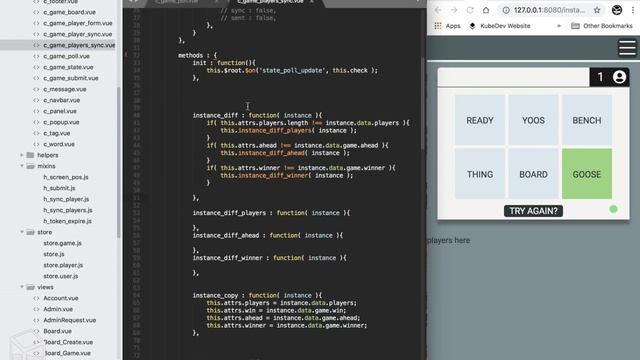Select the YOOS word tile
The height and width of the screenshot is (360, 640).
tap(533, 120)
